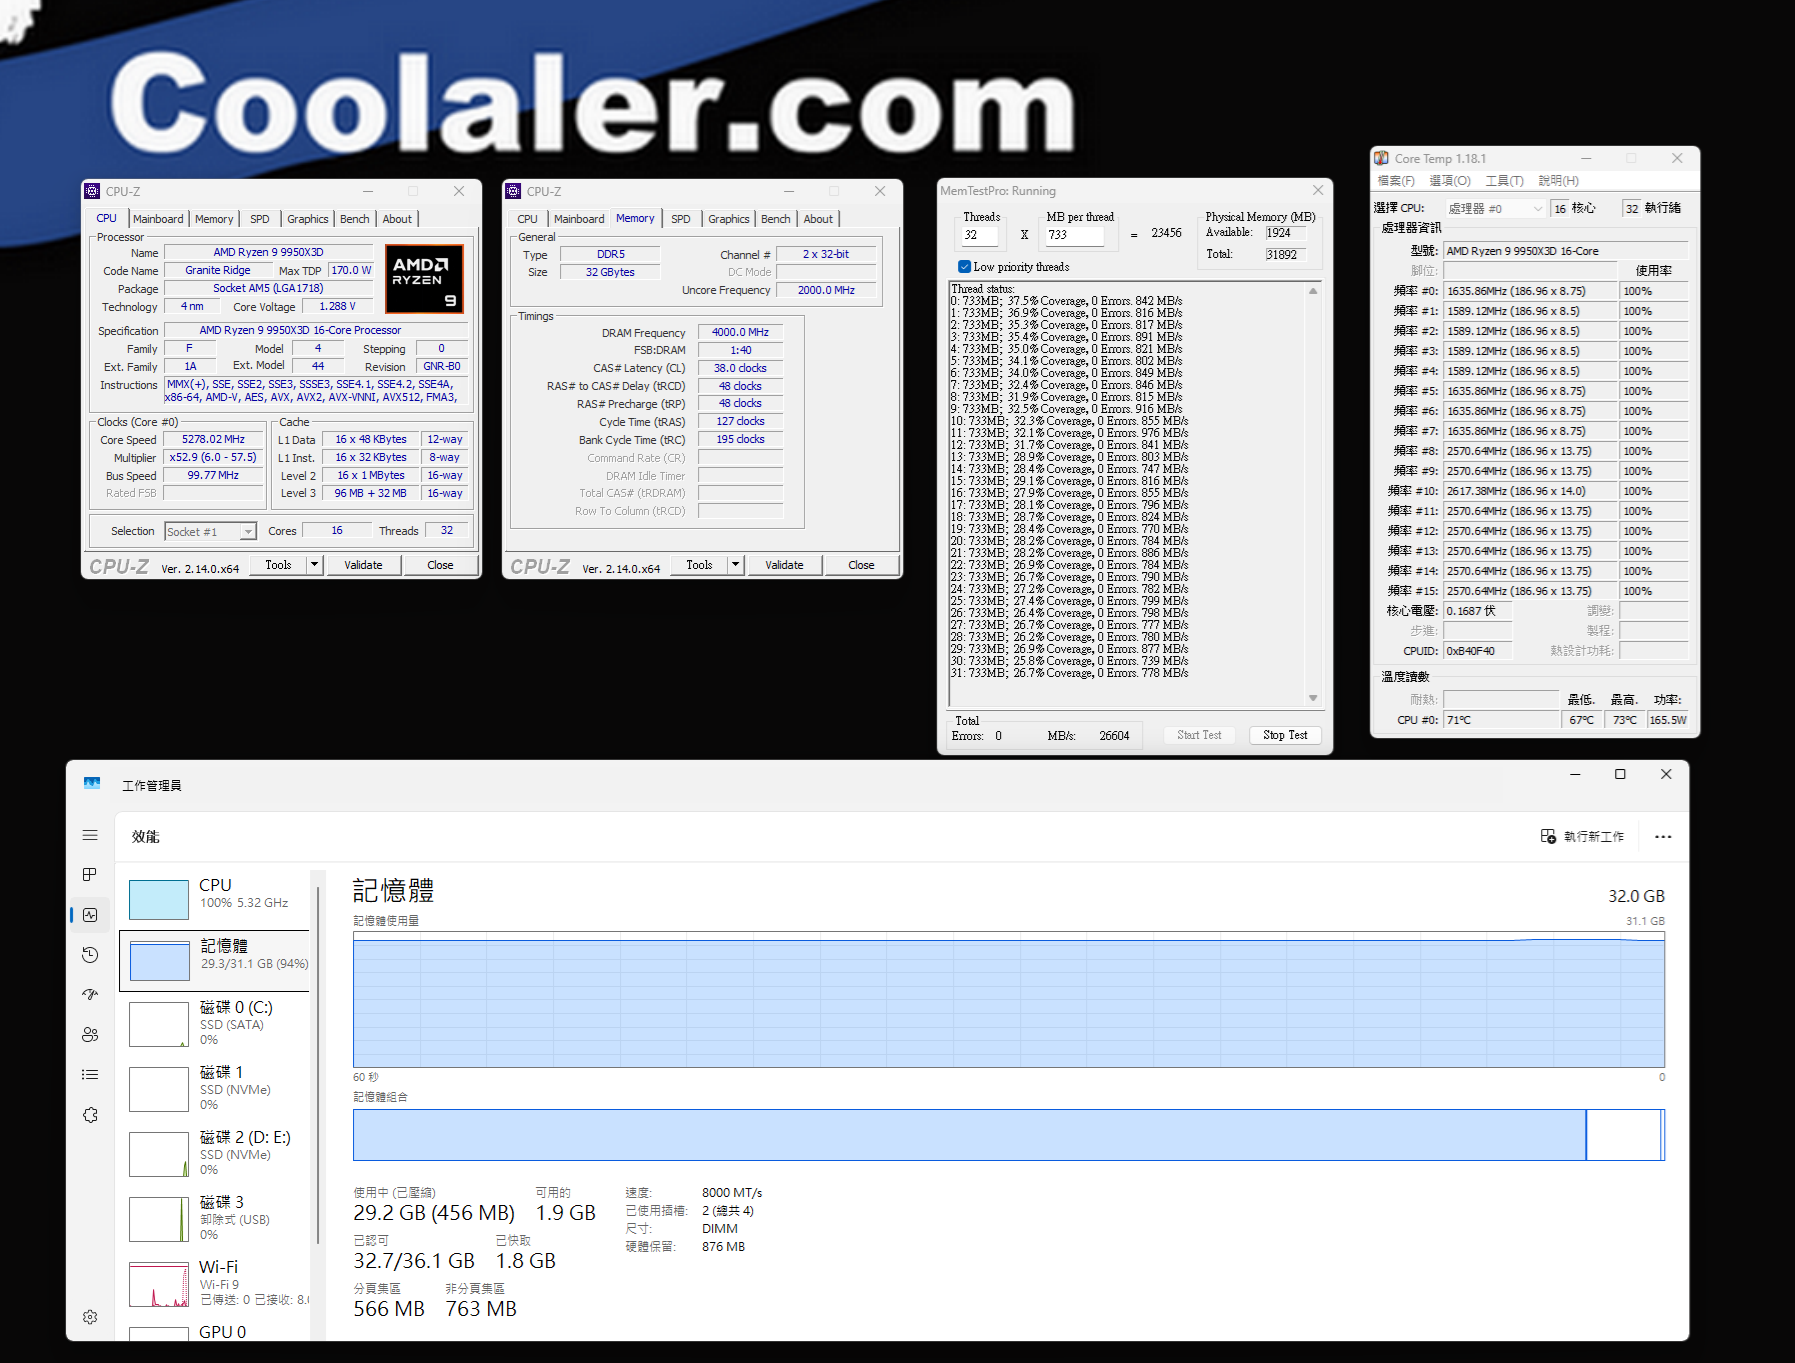The image size is (1795, 1363).
Task: Open Tools dropdown arrow in CPU-Z Memory window
Action: pyautogui.click(x=735, y=565)
